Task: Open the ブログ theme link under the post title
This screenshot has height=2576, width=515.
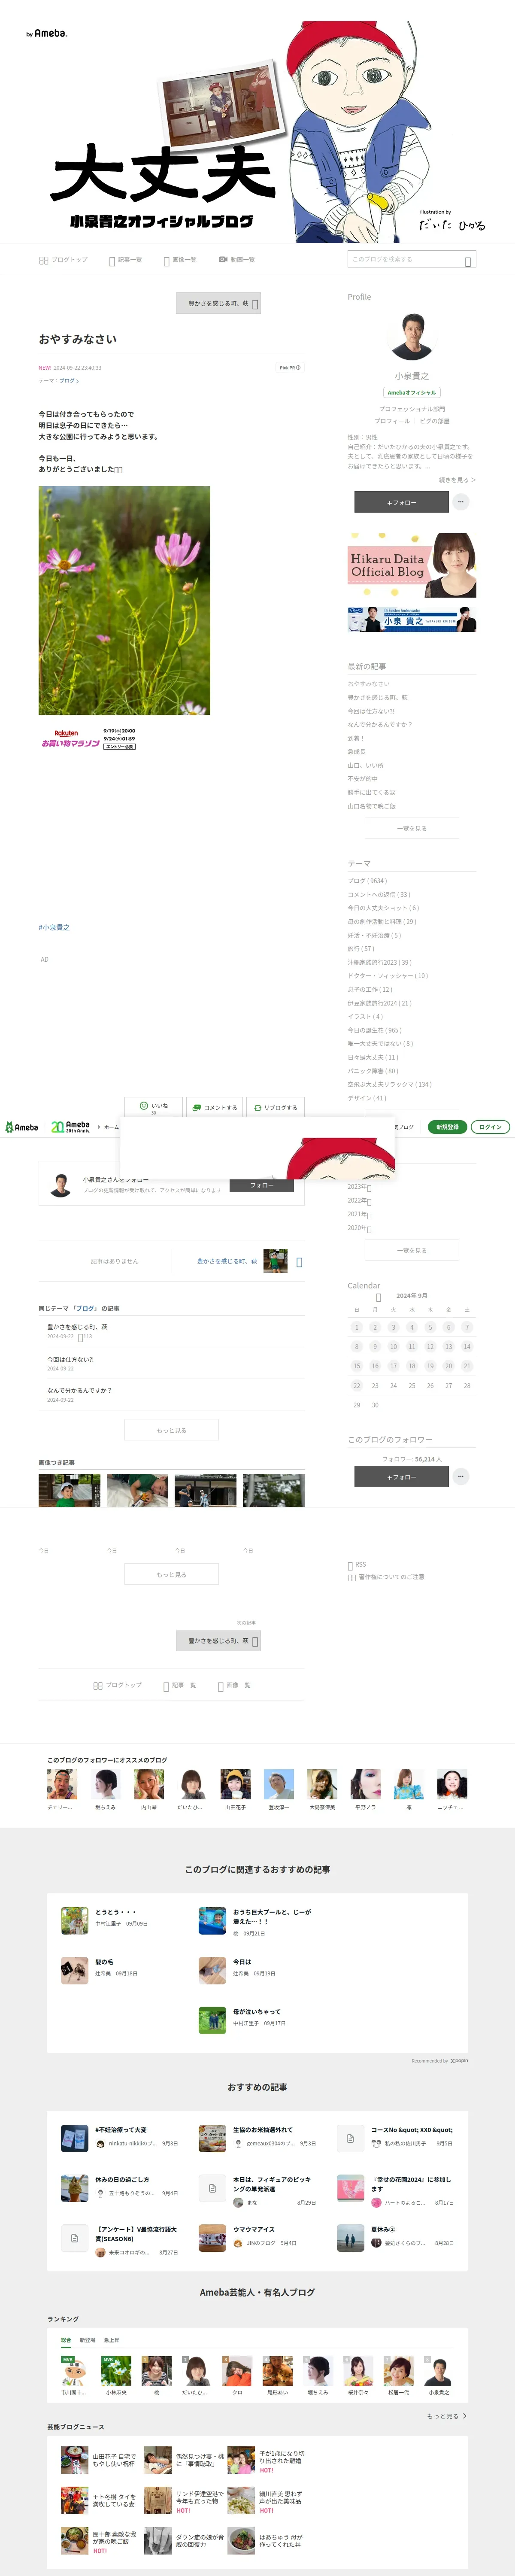Action: tap(69, 381)
